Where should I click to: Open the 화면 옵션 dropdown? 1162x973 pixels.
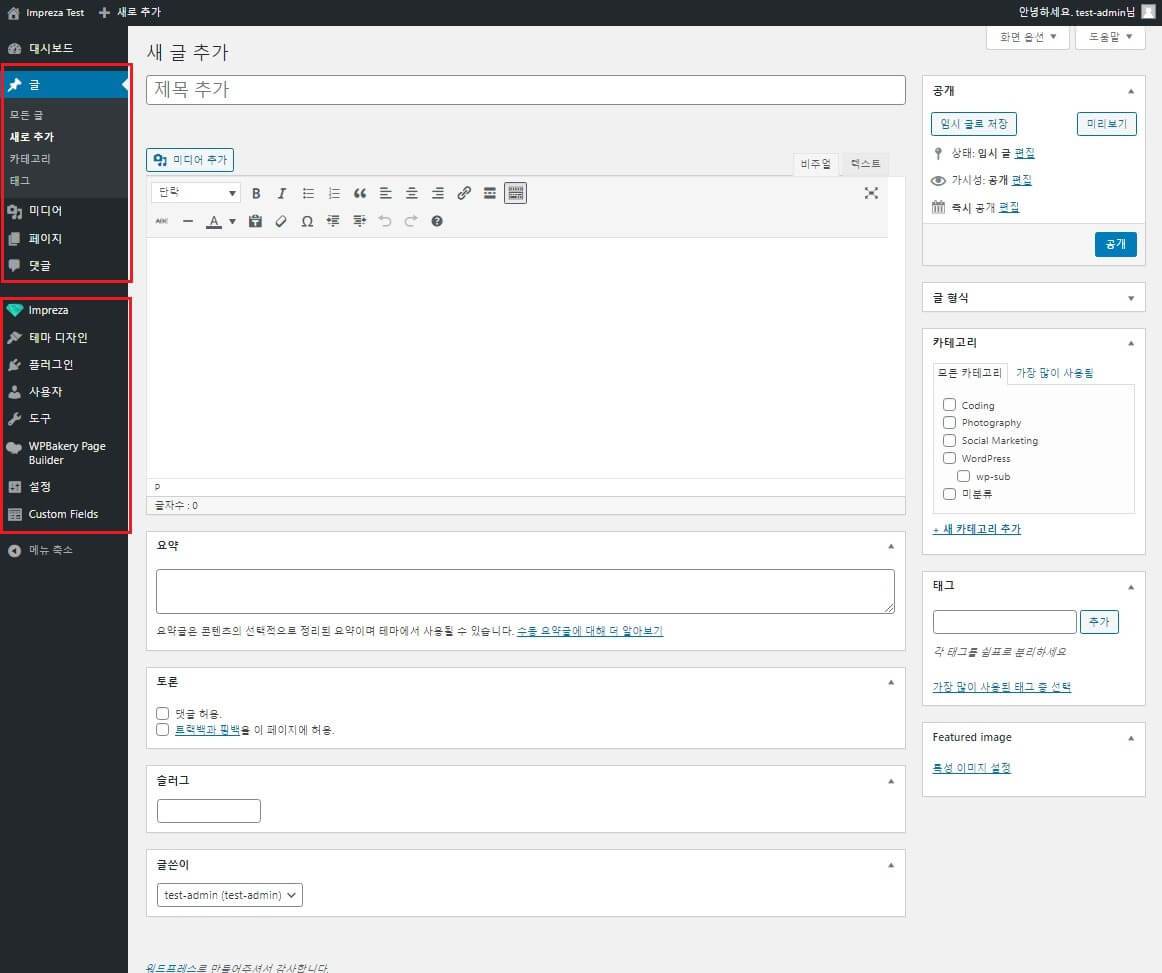pos(1027,37)
